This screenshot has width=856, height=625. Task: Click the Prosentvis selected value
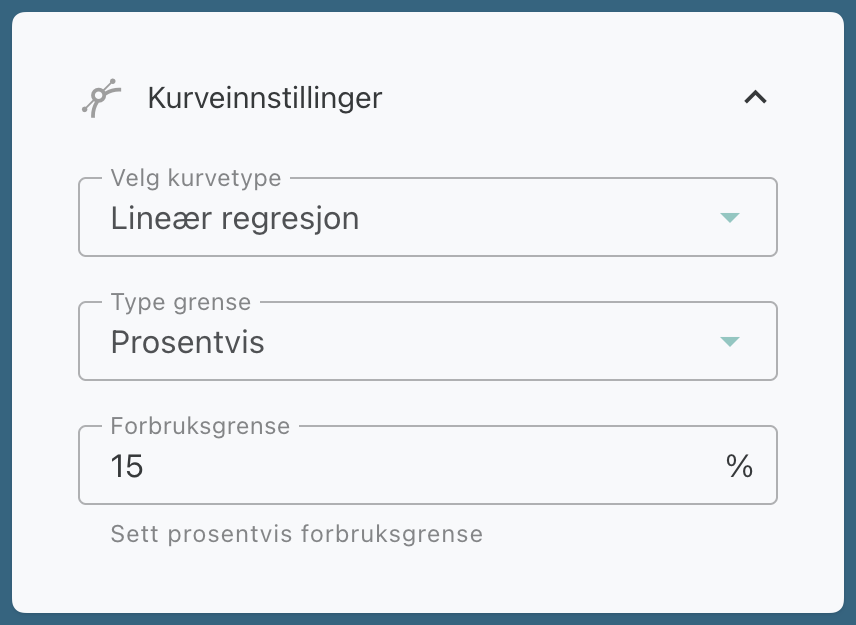click(187, 342)
